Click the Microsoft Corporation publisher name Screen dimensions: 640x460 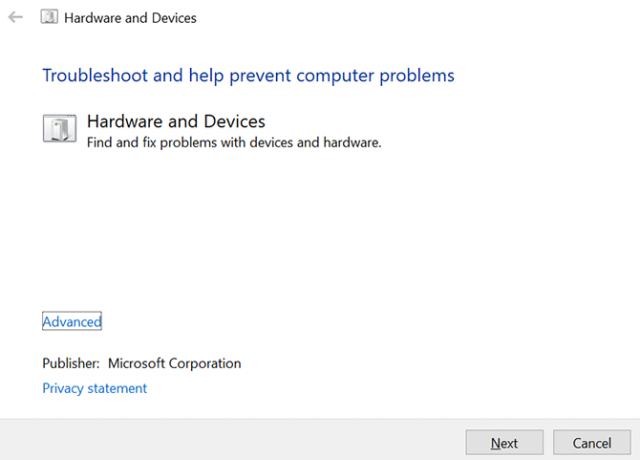[174, 363]
